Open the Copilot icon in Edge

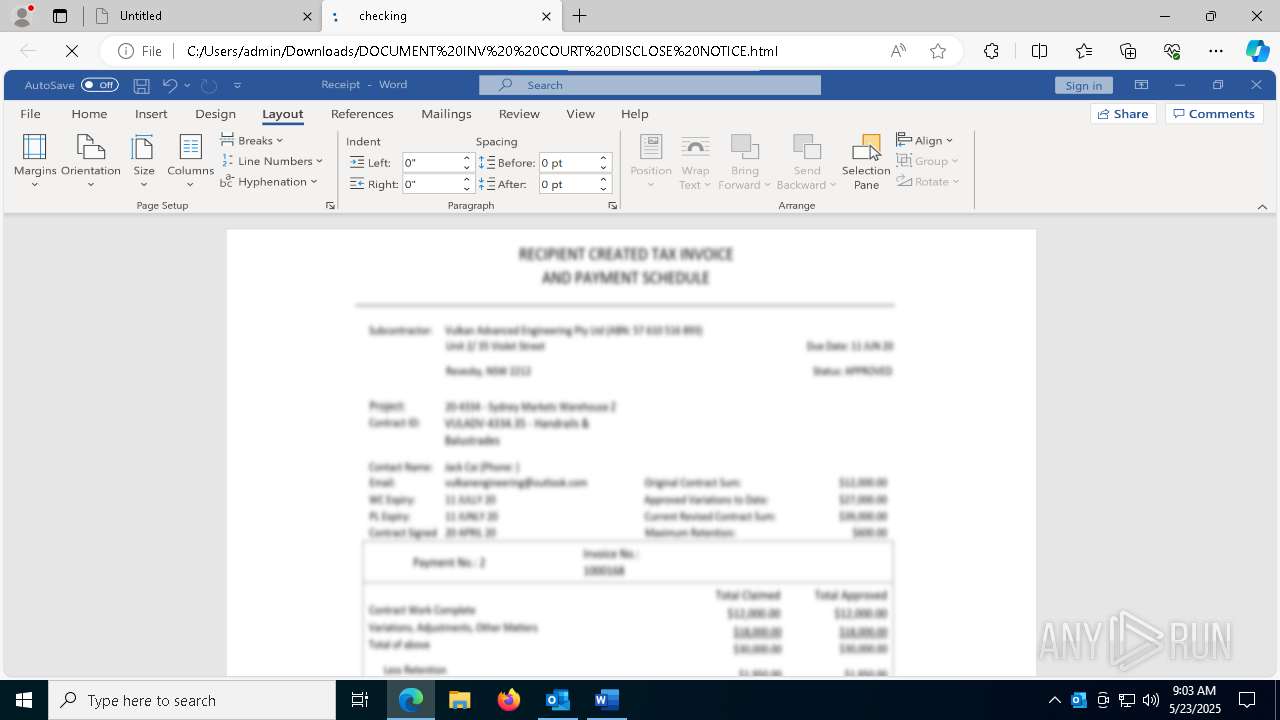(1257, 51)
